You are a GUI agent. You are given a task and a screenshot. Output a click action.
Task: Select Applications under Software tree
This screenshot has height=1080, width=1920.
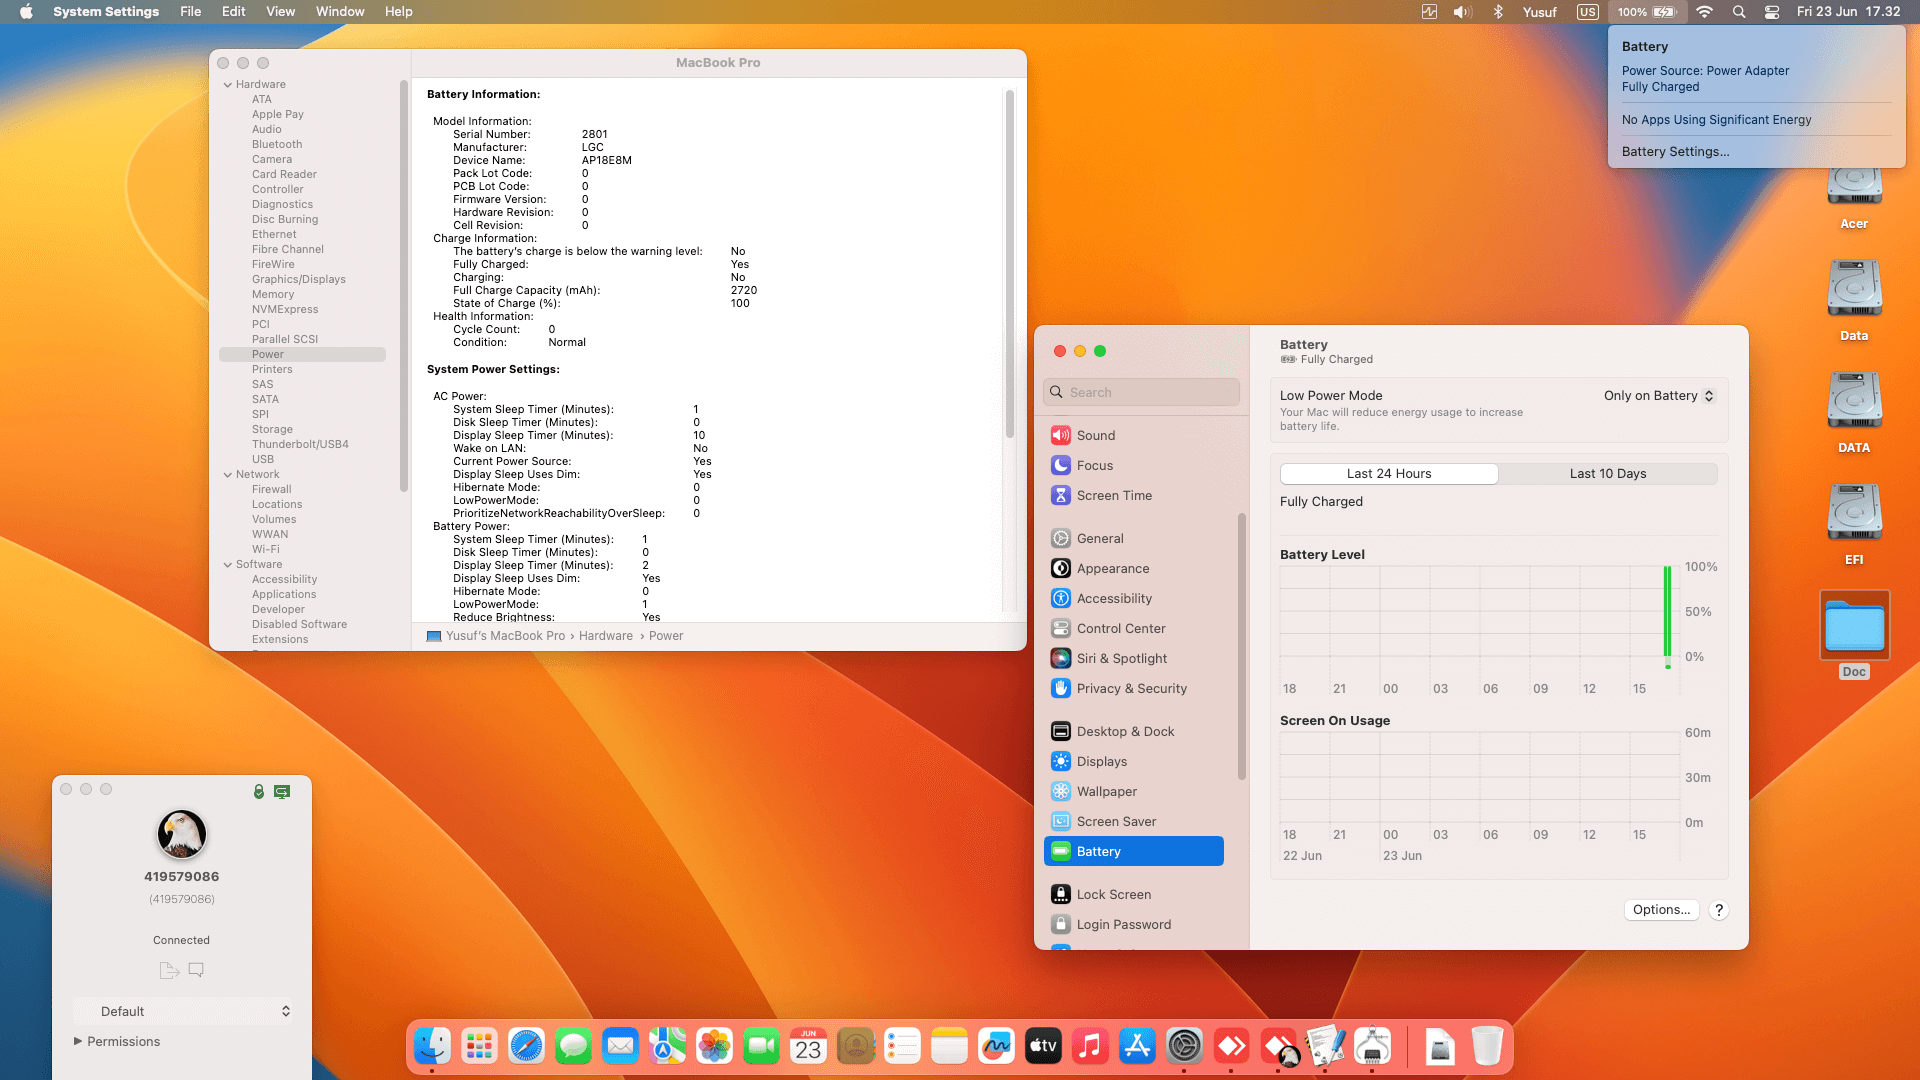click(x=284, y=594)
